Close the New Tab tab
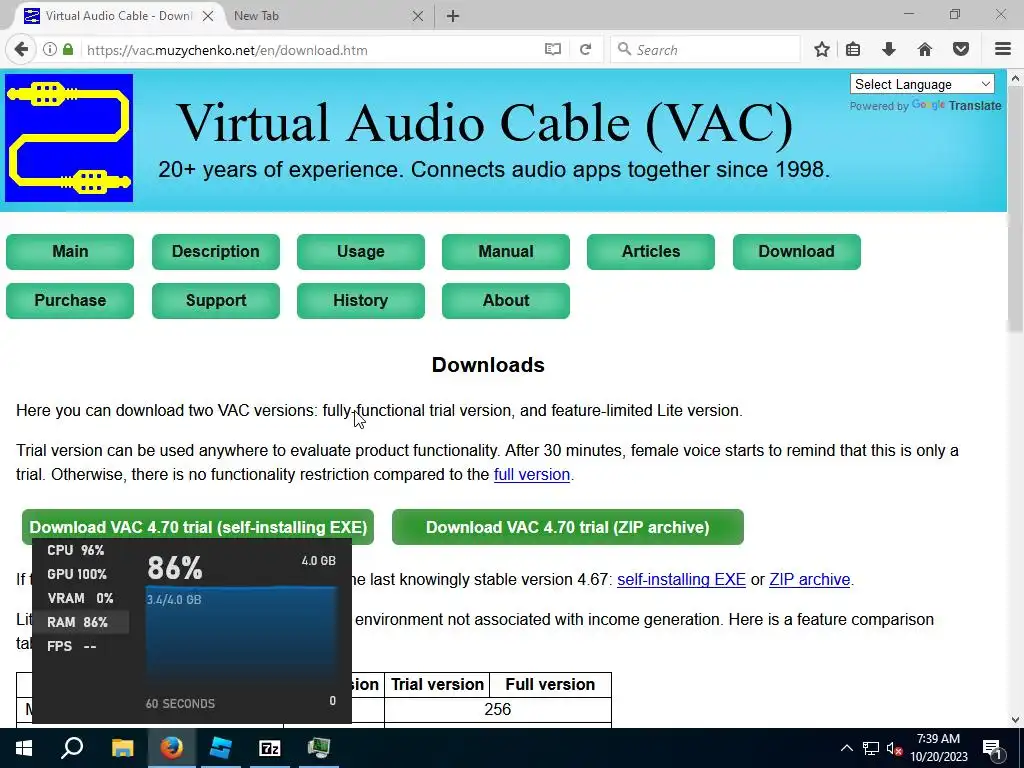This screenshot has height=768, width=1024. (418, 16)
